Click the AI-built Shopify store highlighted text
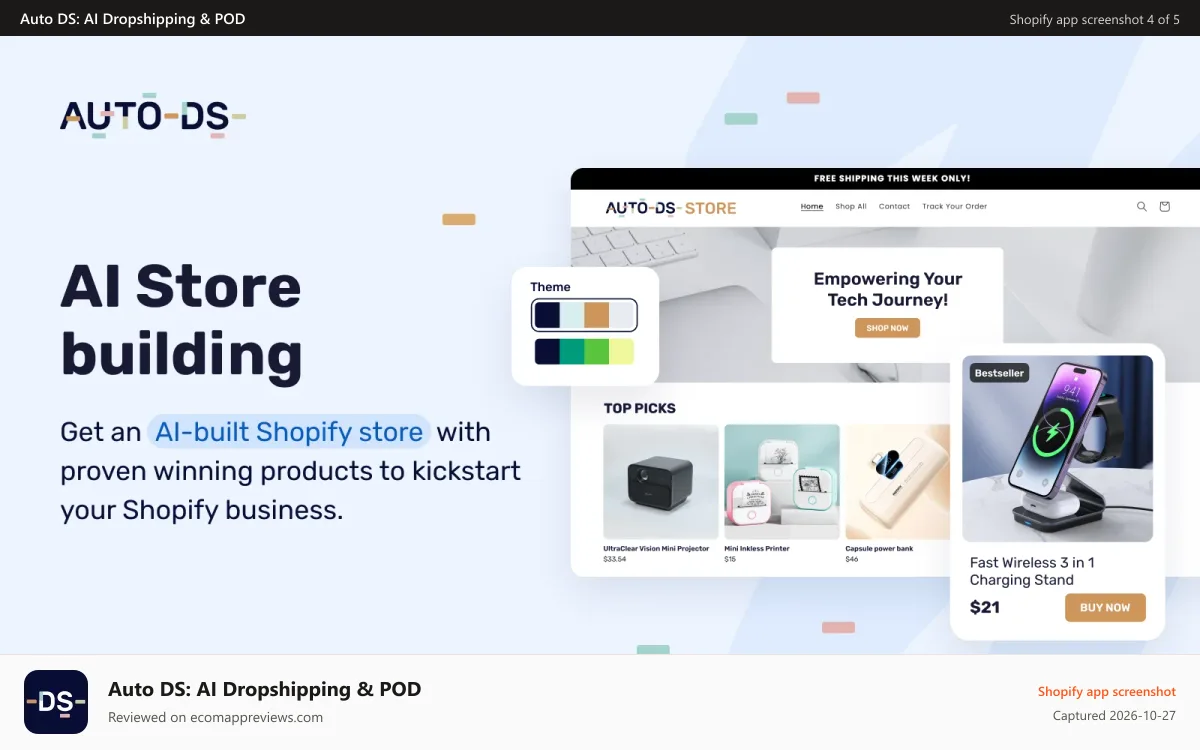This screenshot has width=1200, height=750. [x=289, y=432]
